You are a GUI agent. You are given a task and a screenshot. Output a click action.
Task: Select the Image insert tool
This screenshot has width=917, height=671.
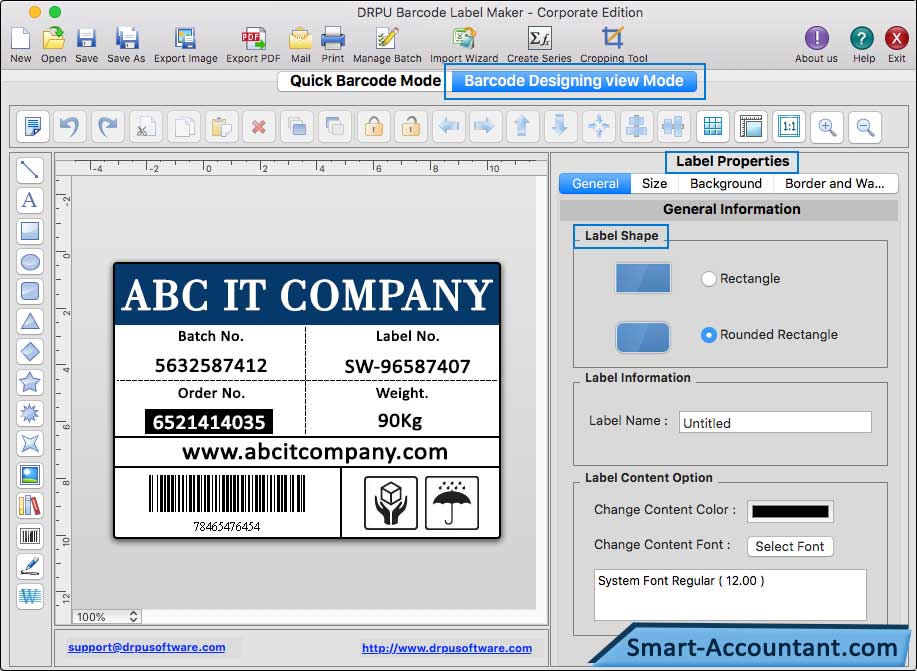30,475
